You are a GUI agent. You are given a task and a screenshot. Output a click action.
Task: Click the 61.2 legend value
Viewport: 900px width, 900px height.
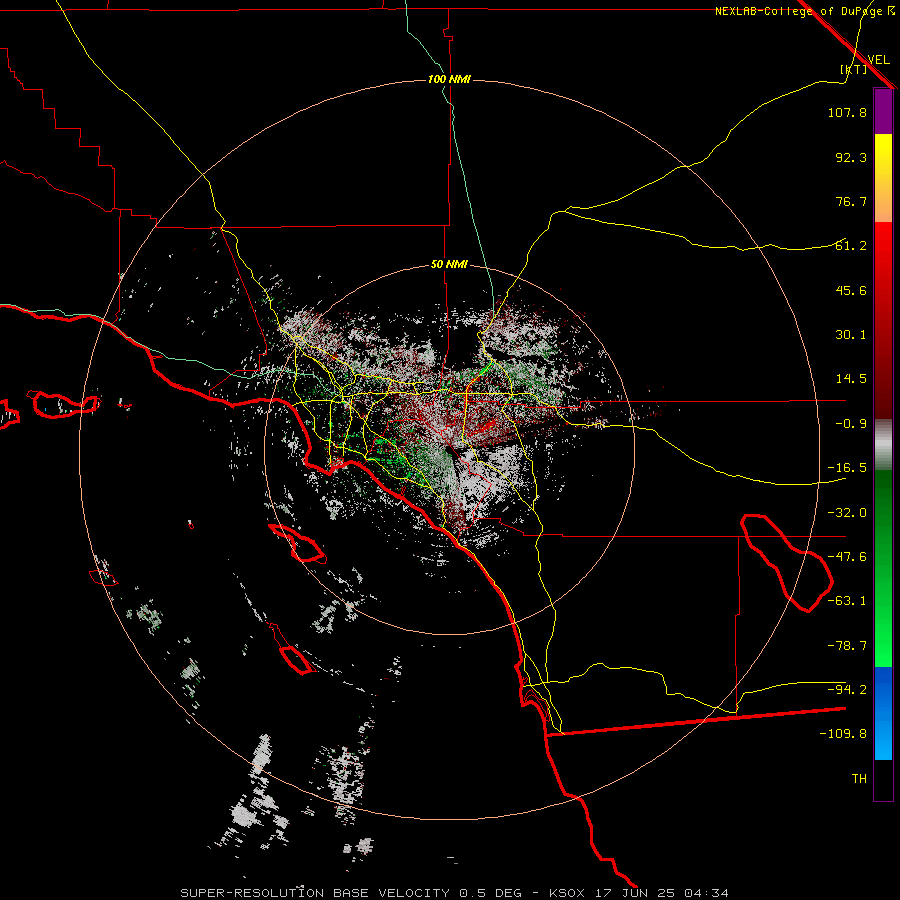coord(851,246)
